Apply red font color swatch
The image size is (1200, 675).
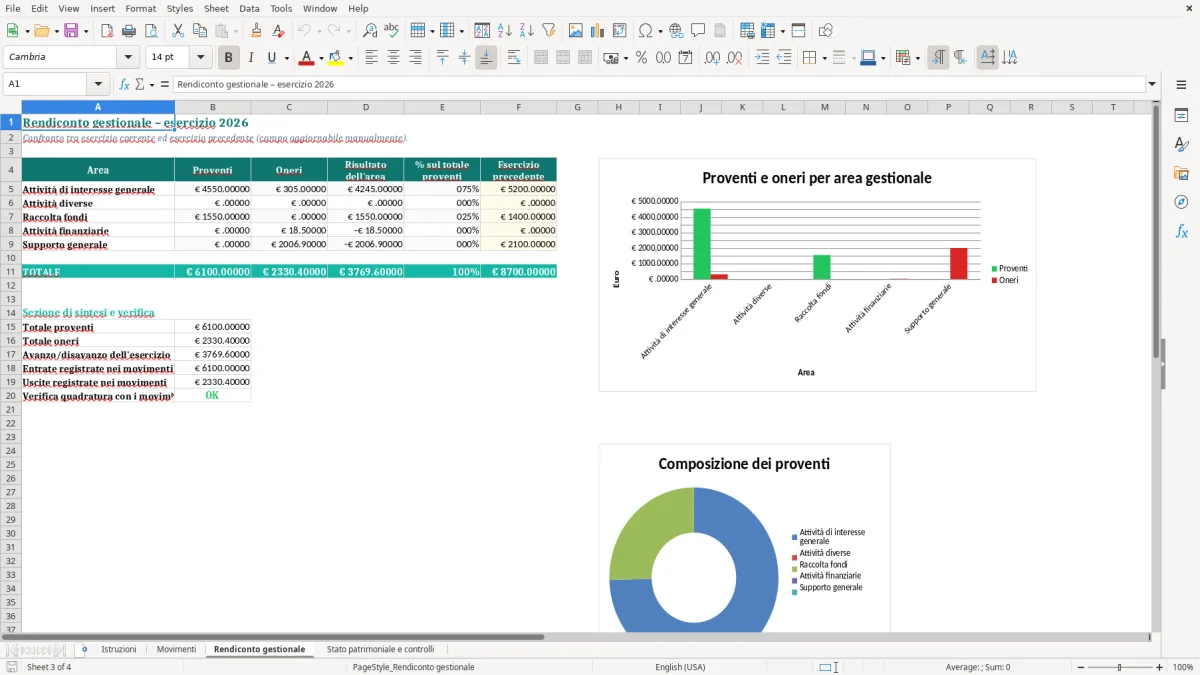tap(307, 58)
